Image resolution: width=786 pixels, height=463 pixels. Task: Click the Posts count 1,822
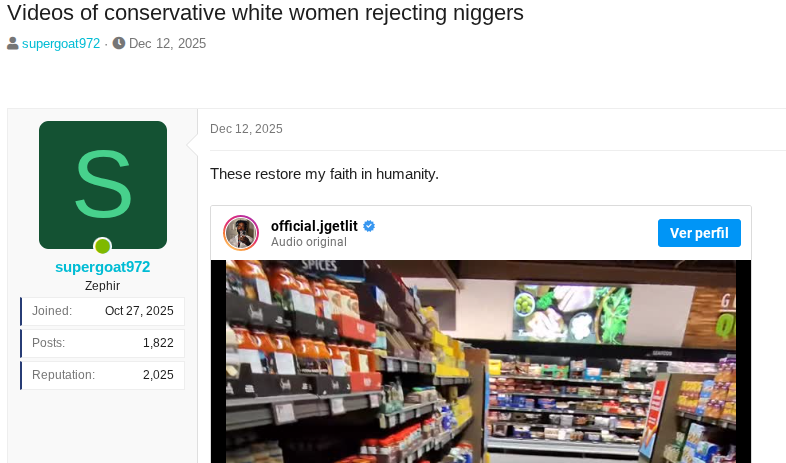tap(158, 343)
